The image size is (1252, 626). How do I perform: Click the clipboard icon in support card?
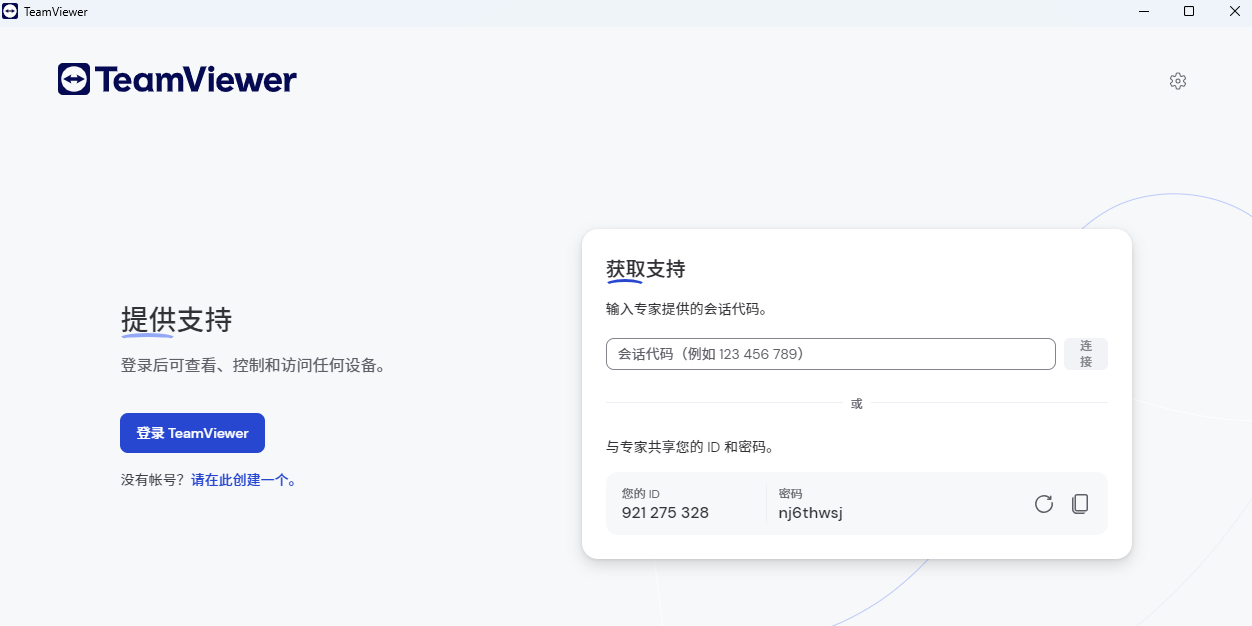[1080, 504]
